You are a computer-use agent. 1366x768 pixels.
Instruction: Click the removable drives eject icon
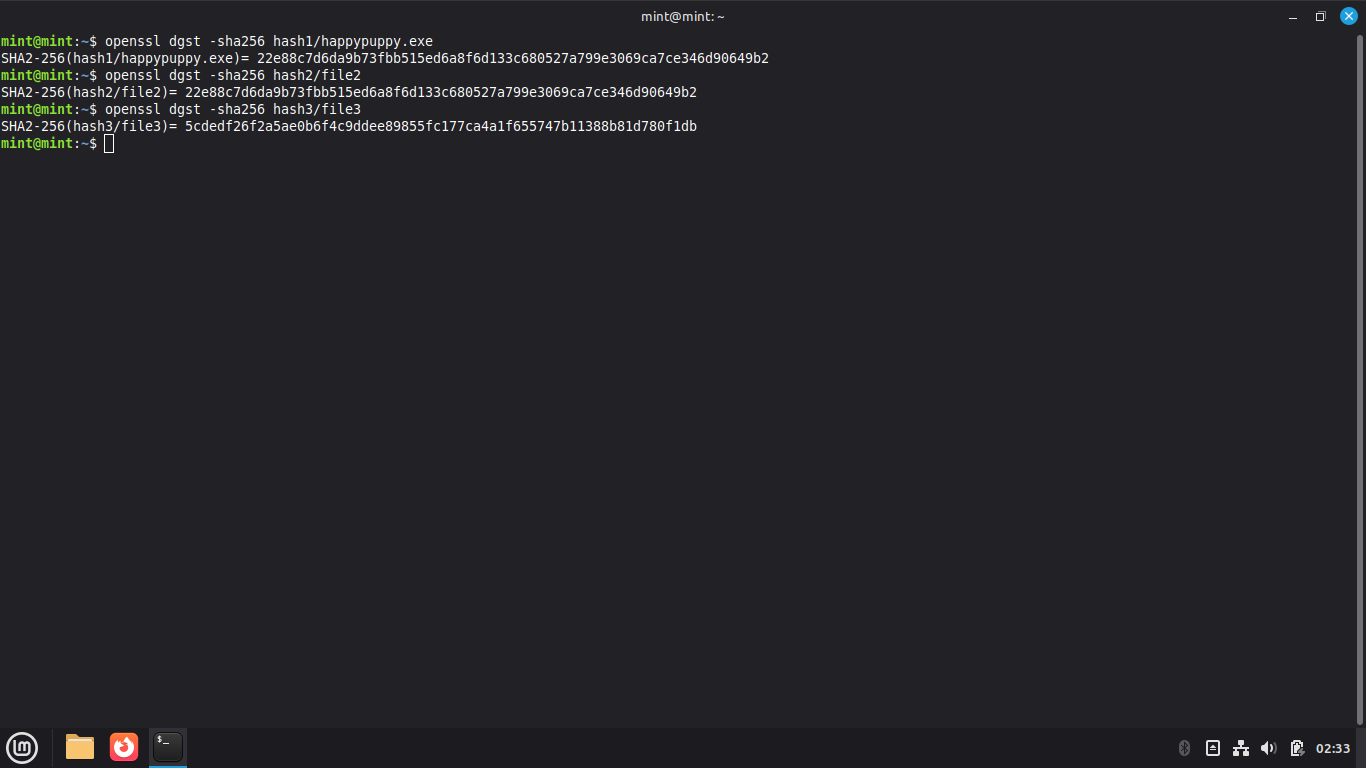pyautogui.click(x=1212, y=748)
